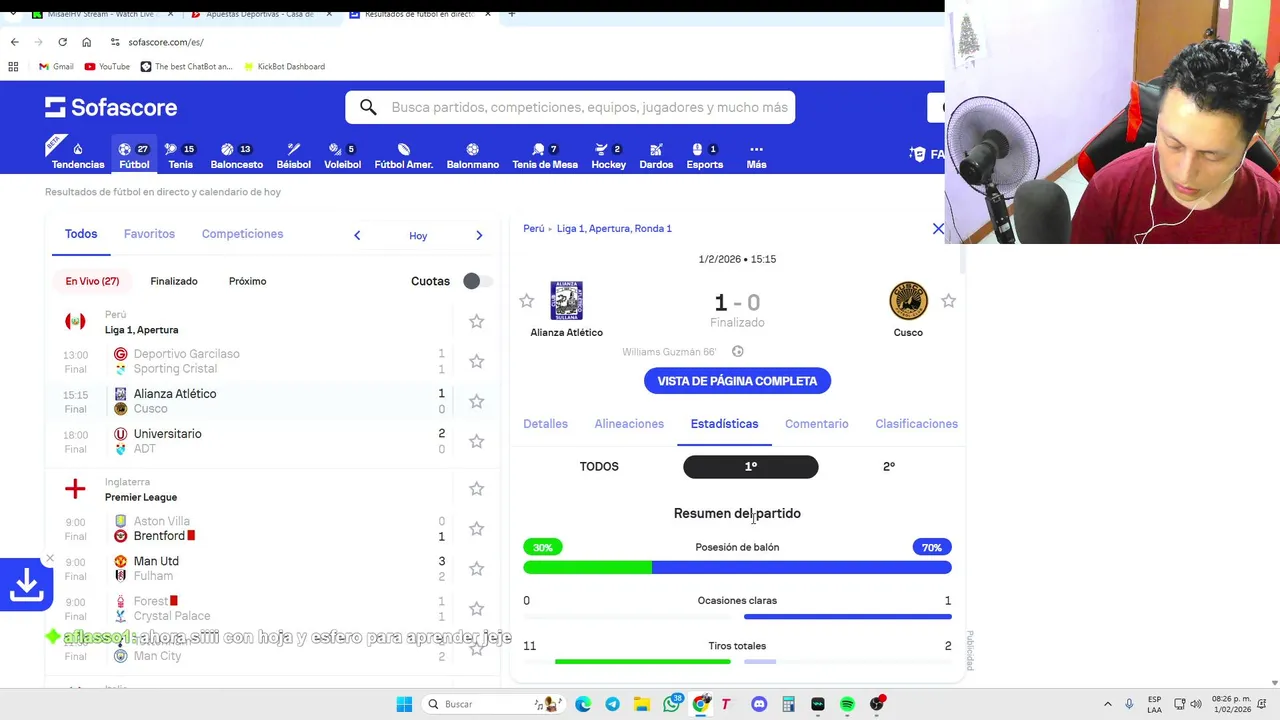
Task: Open the Fútbol Amer. category
Action: [x=404, y=155]
